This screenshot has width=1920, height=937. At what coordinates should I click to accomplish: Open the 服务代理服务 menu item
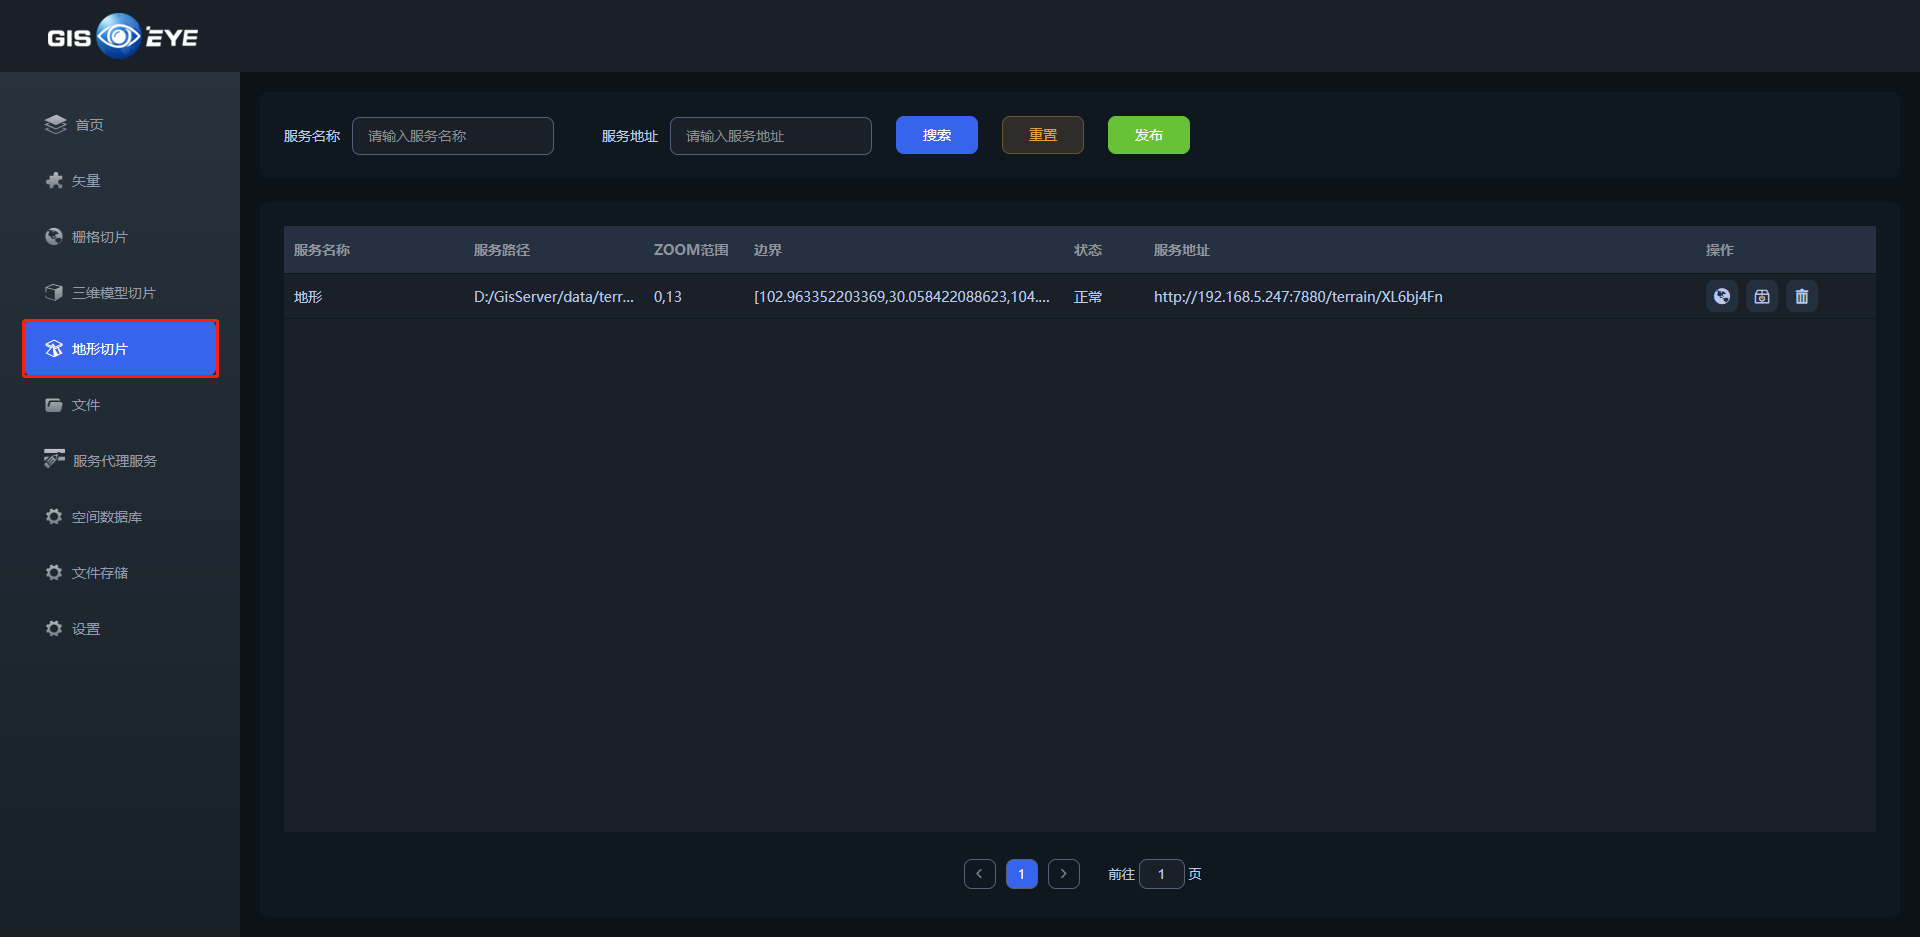(120, 460)
